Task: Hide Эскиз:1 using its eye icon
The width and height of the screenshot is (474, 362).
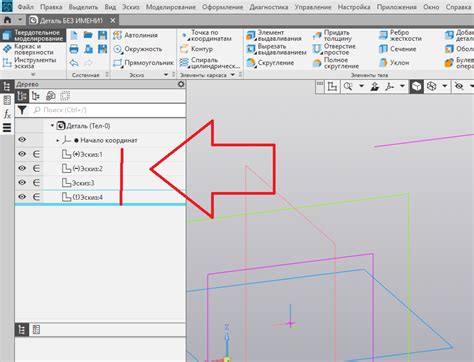Action: [x=22, y=154]
